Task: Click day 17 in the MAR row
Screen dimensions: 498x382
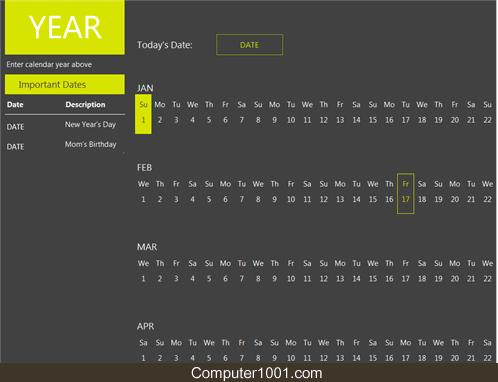Action: (405, 279)
